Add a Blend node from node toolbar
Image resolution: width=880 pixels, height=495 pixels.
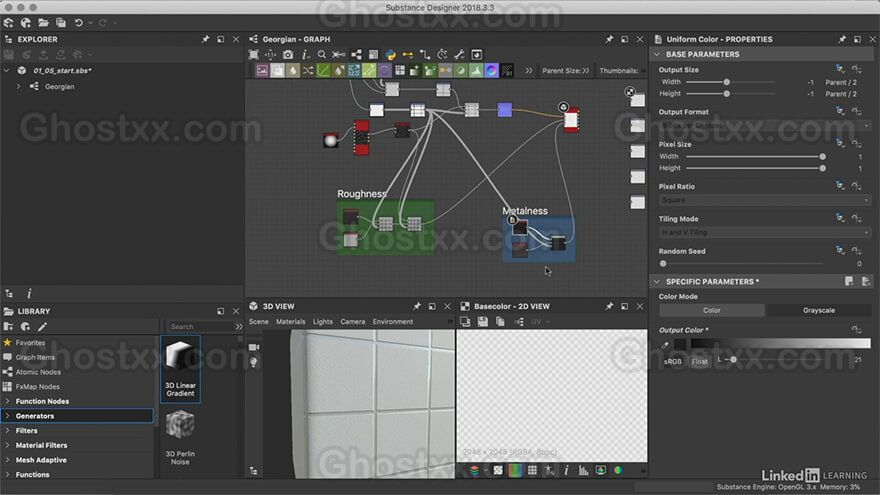point(278,71)
